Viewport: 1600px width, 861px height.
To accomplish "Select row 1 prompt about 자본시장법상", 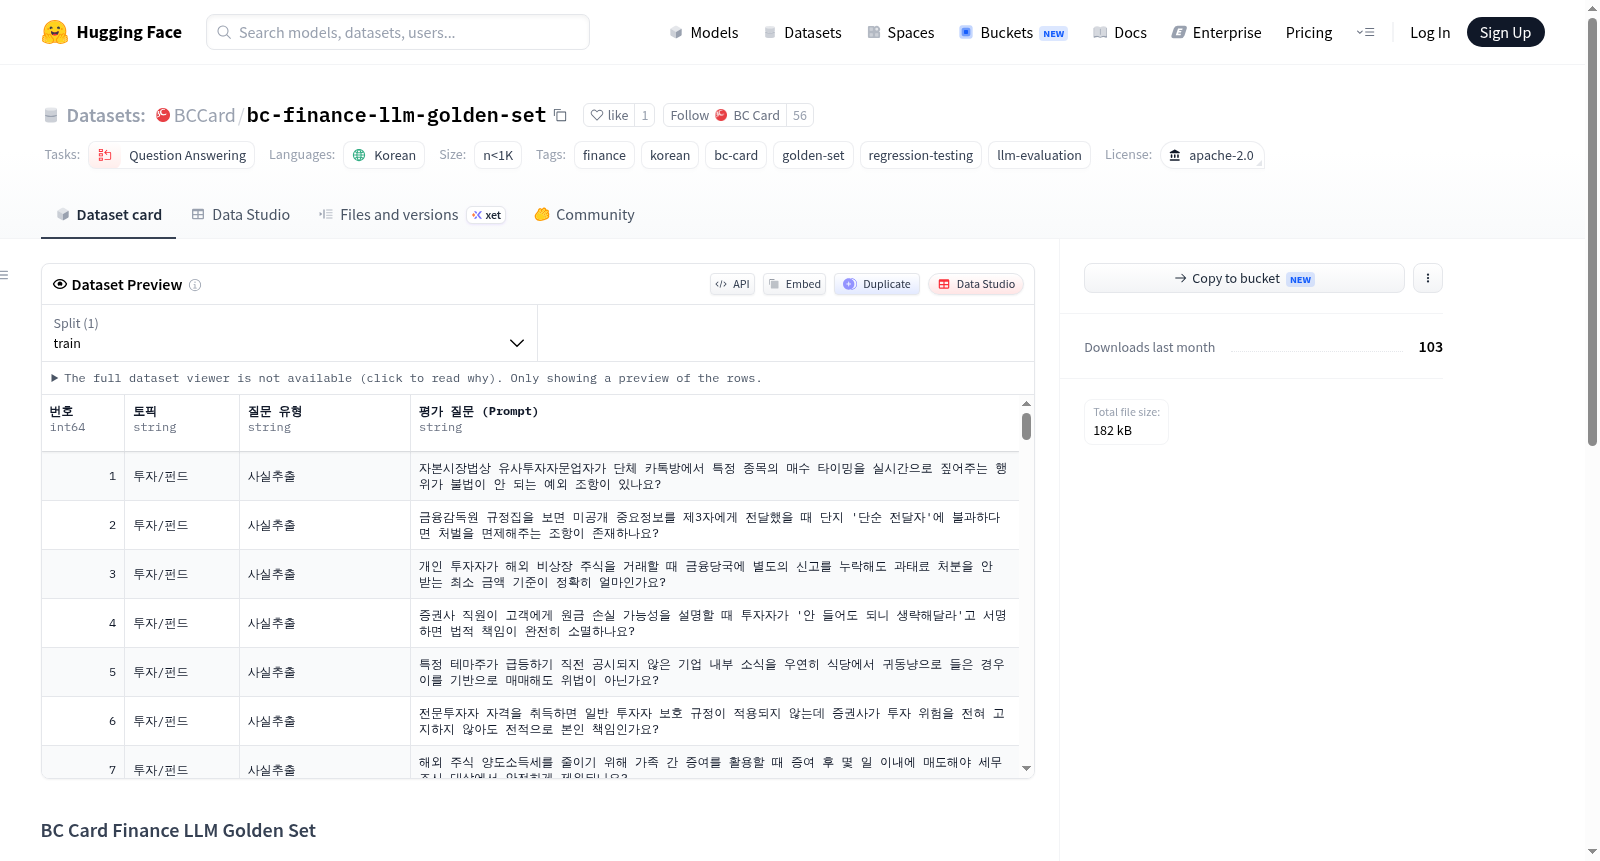I will tap(713, 476).
